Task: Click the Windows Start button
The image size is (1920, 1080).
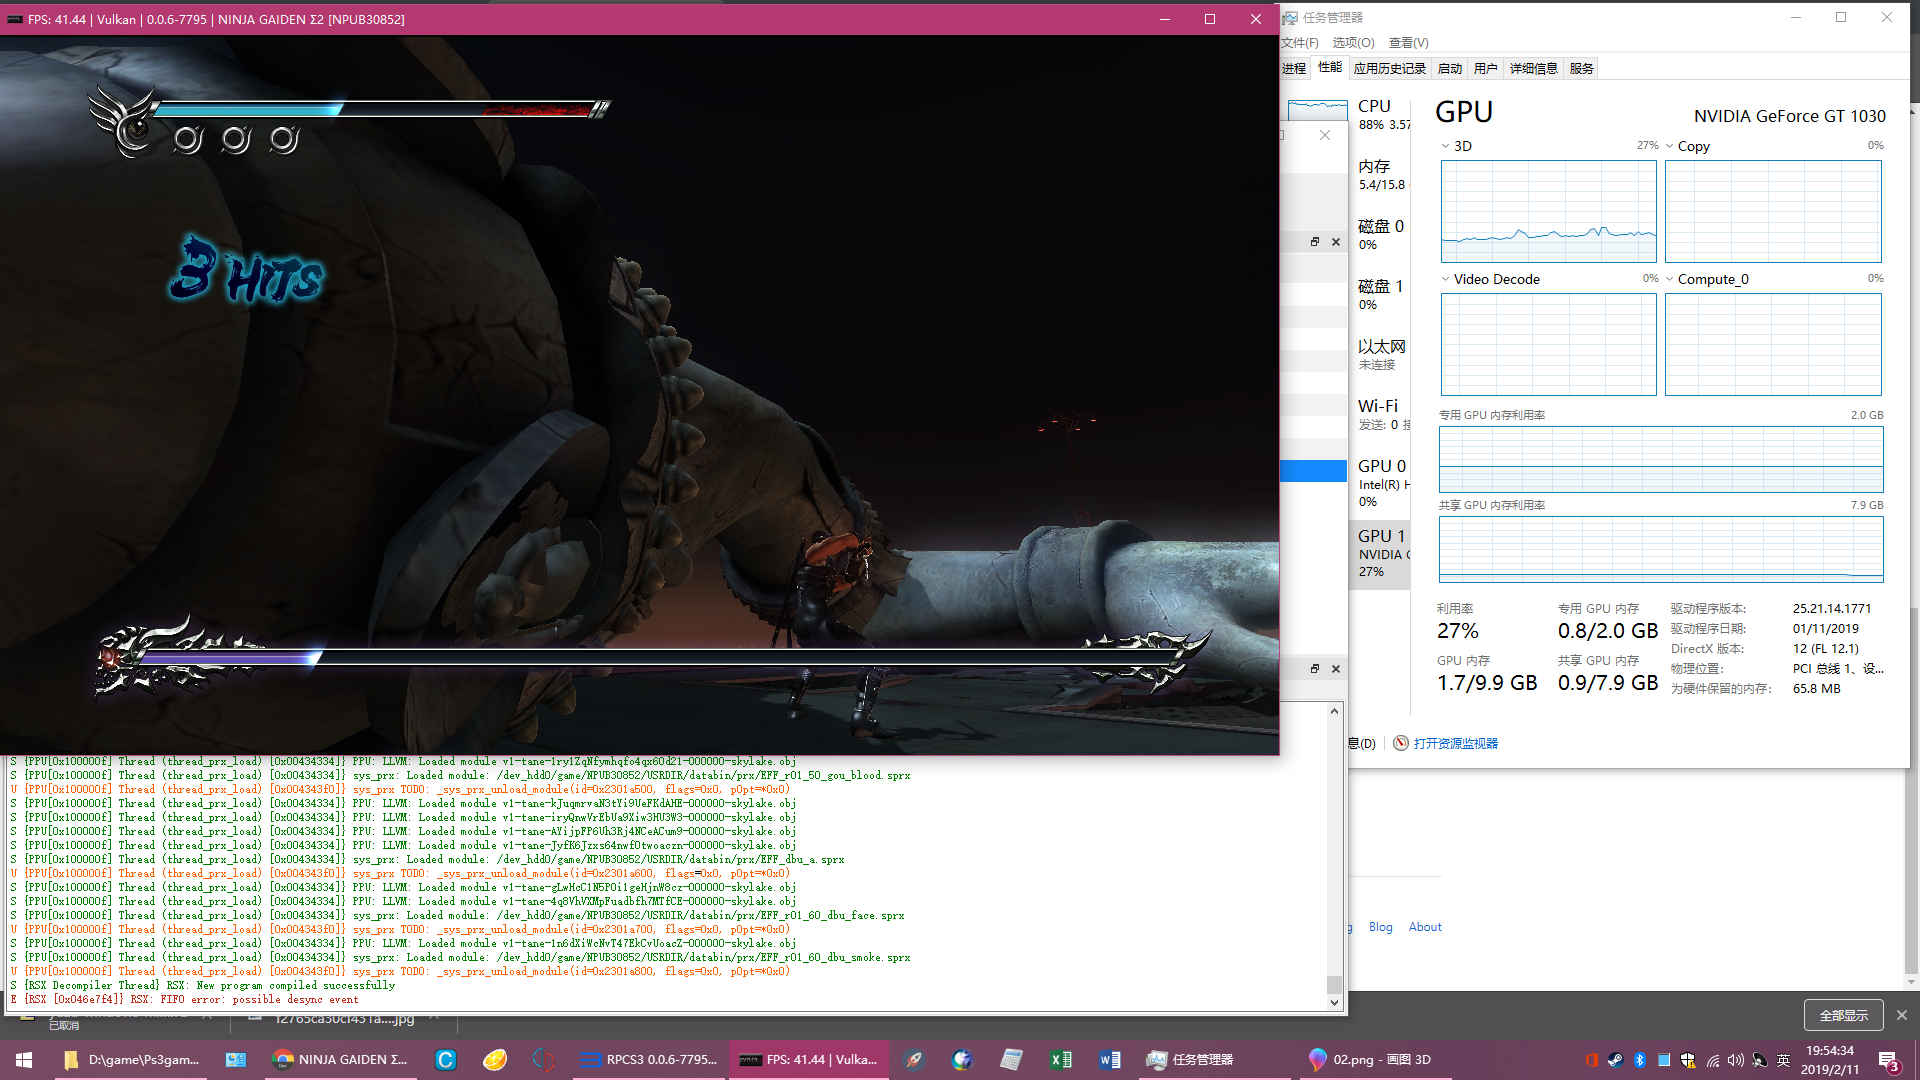Action: point(24,1060)
